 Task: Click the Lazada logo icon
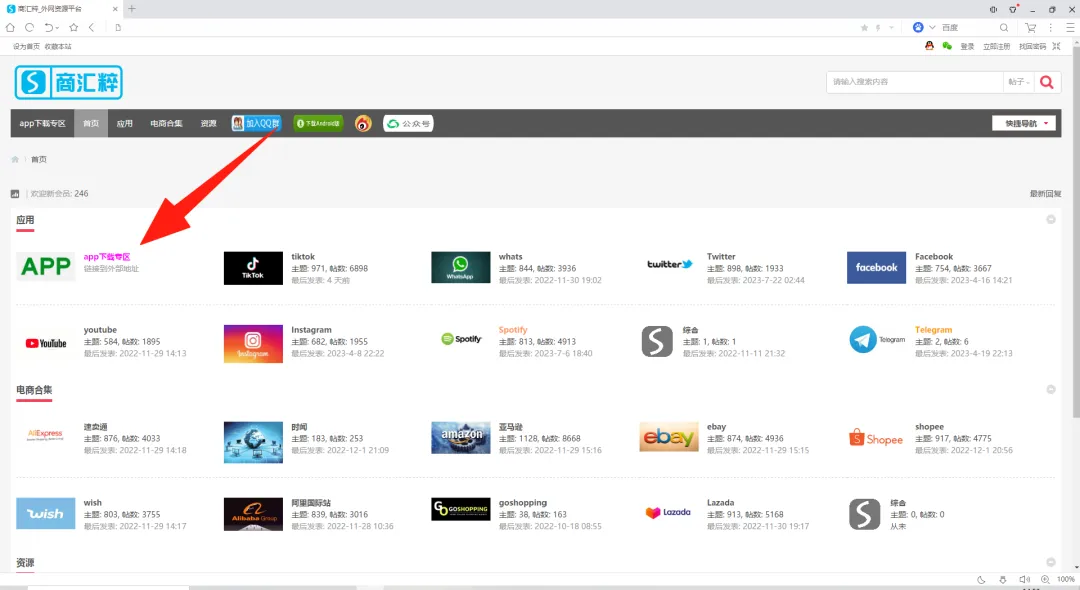pos(668,513)
